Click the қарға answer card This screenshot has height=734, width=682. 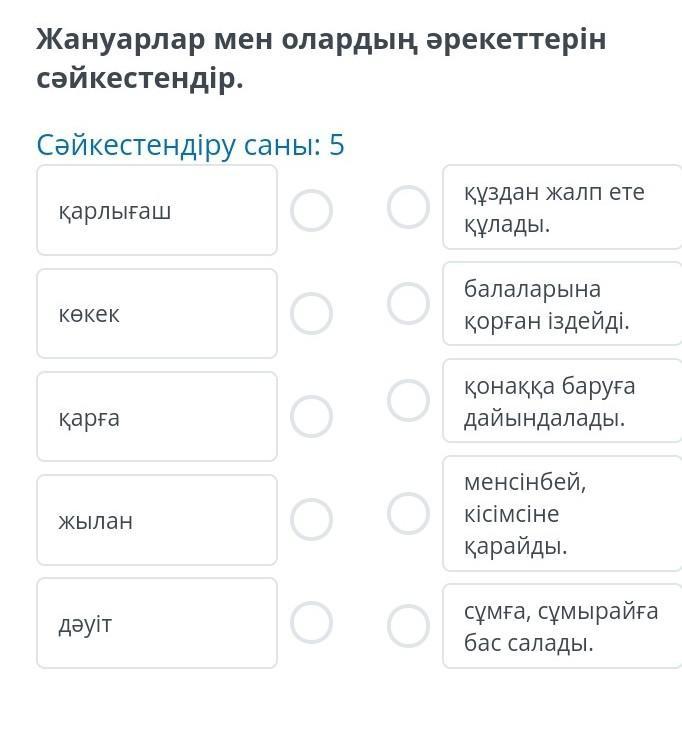click(157, 416)
